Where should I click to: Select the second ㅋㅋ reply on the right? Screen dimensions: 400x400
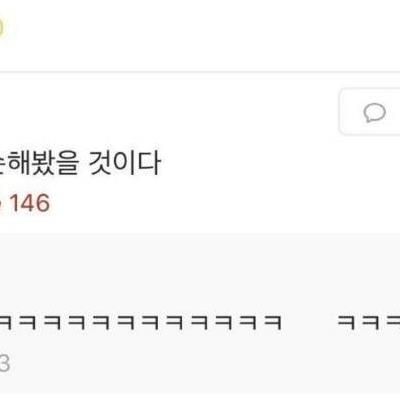point(369,322)
